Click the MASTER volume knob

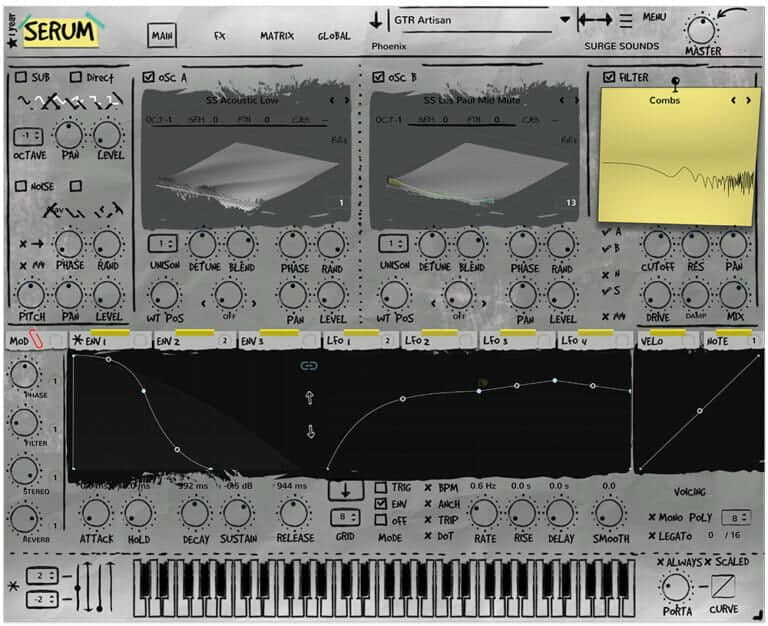[701, 29]
